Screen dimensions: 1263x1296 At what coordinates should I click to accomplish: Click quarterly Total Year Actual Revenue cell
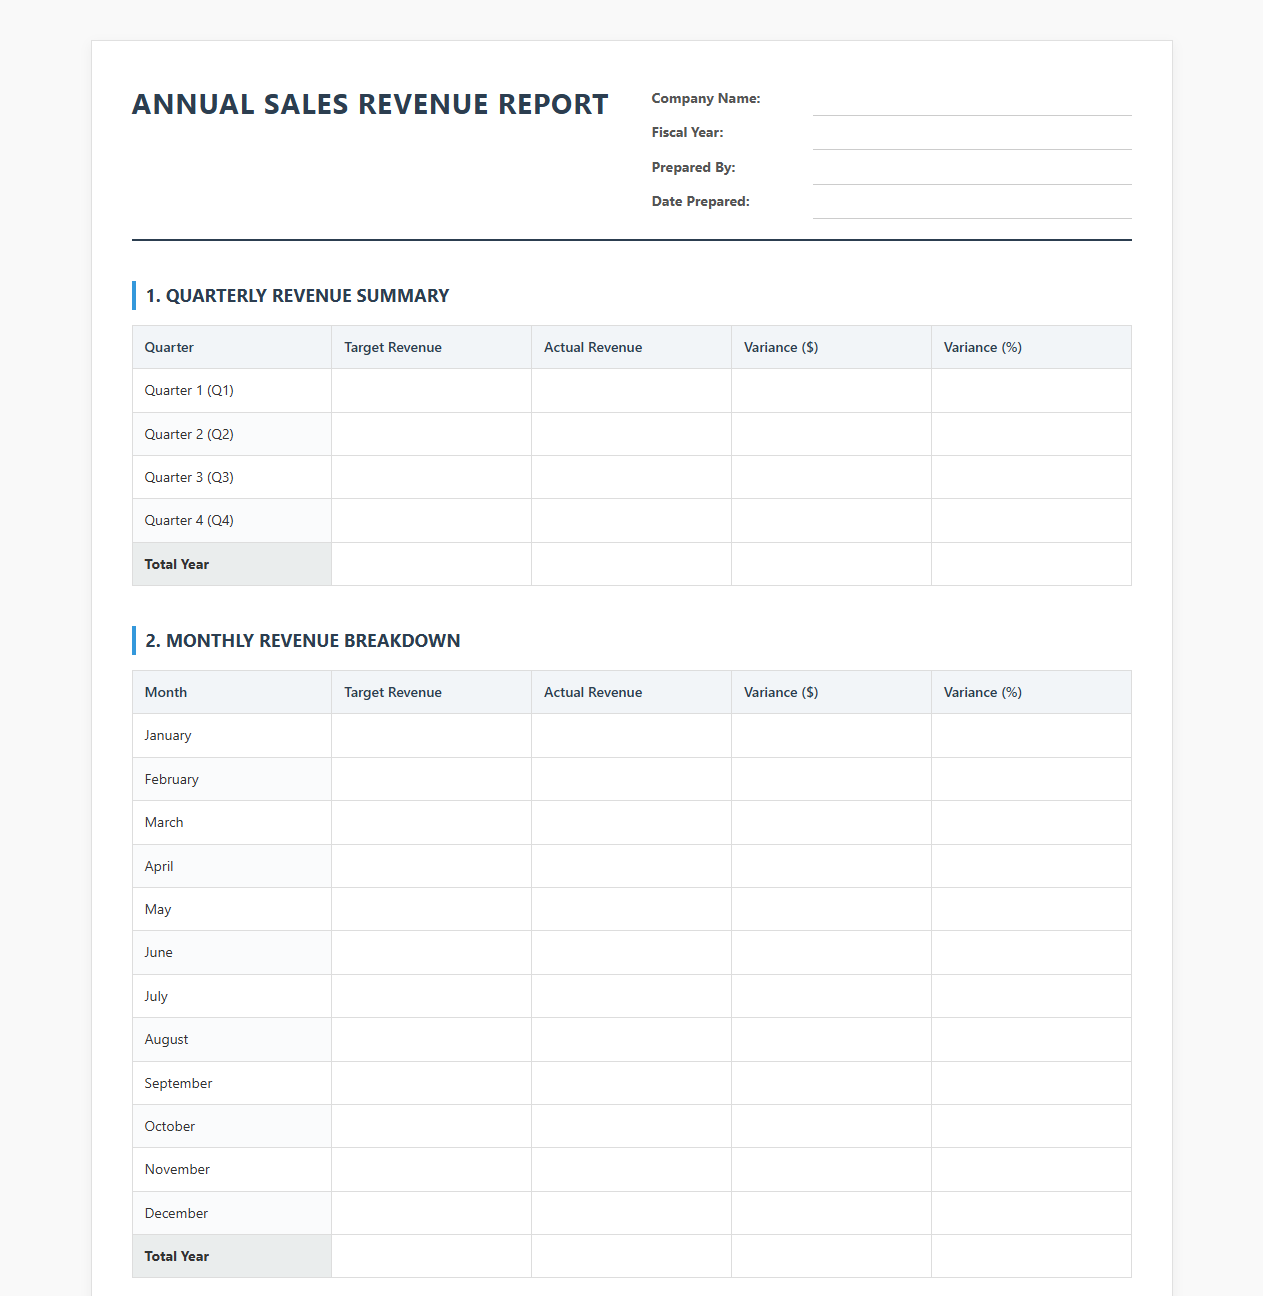coord(632,564)
